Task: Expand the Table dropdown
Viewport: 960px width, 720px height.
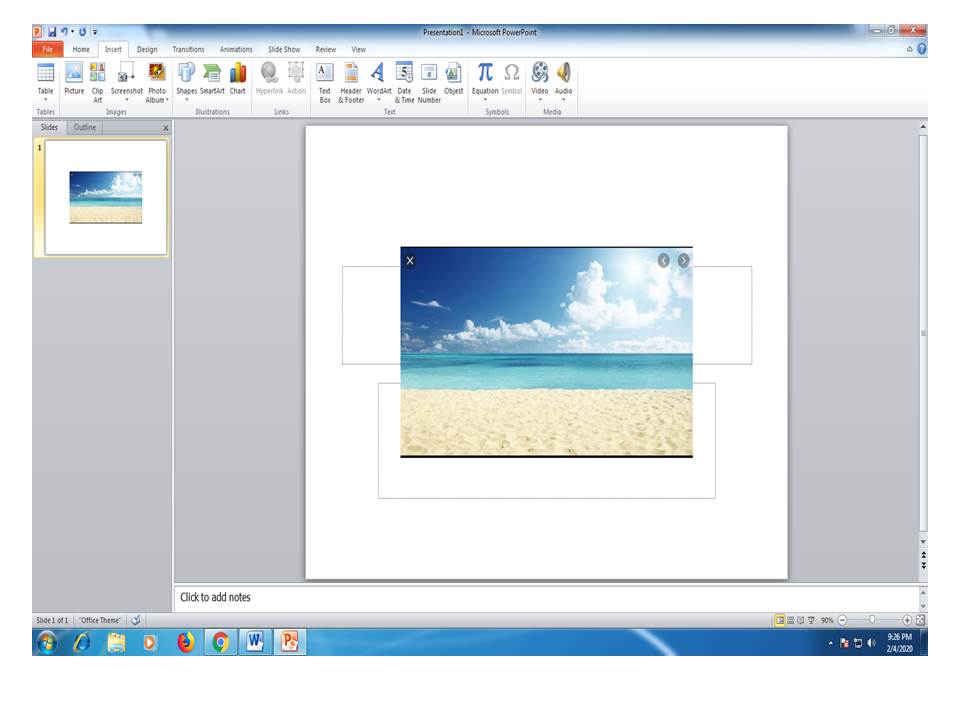Action: [x=45, y=99]
